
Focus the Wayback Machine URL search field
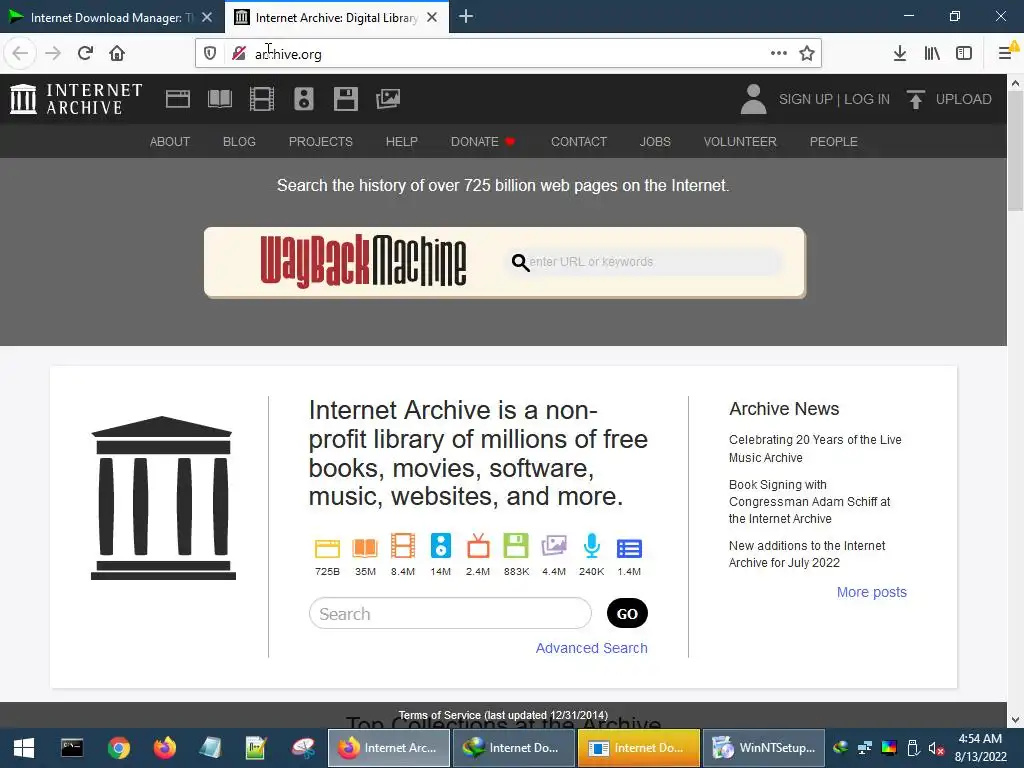point(645,262)
